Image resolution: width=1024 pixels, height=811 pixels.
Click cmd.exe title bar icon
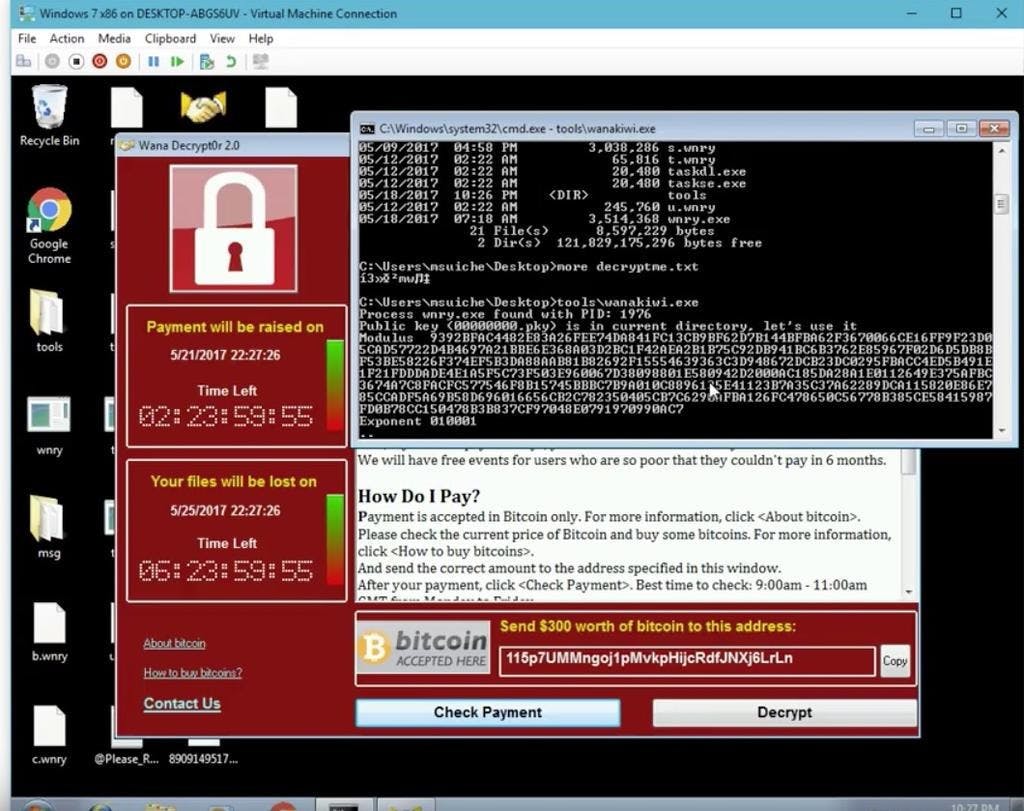[x=367, y=129]
